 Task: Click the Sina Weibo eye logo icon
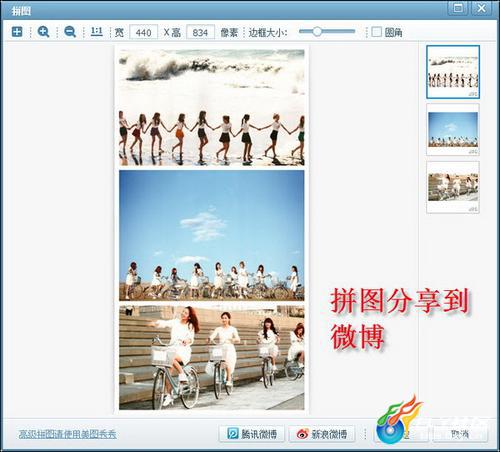[x=303, y=434]
